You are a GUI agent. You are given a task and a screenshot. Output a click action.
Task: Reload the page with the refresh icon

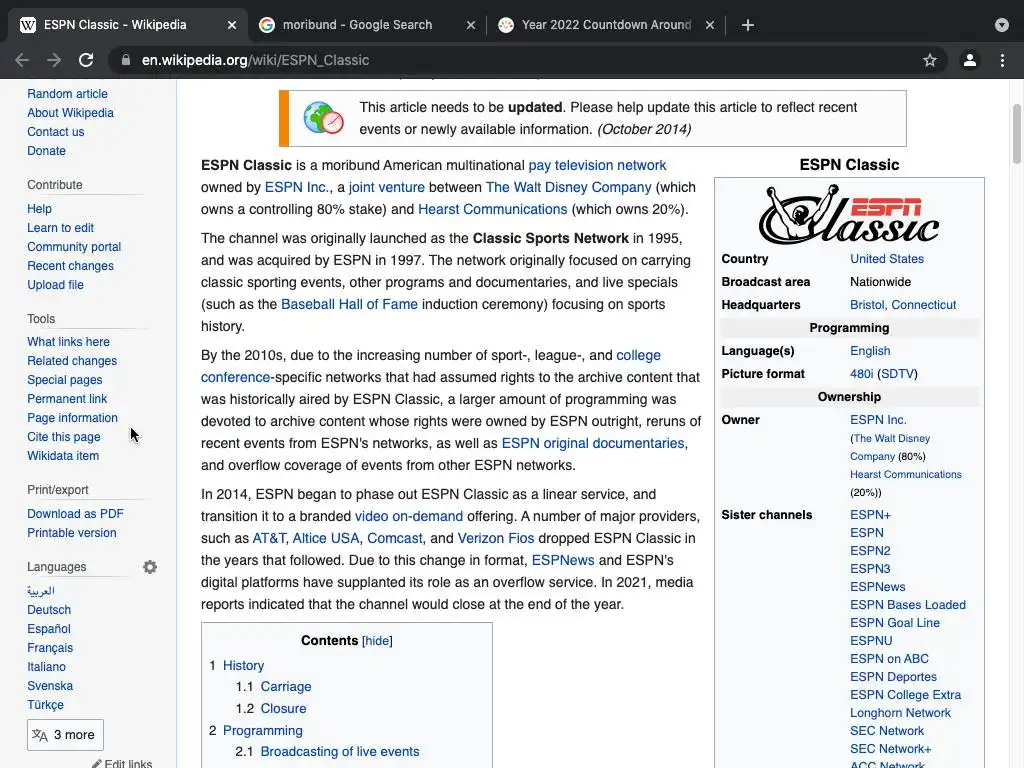pos(86,60)
